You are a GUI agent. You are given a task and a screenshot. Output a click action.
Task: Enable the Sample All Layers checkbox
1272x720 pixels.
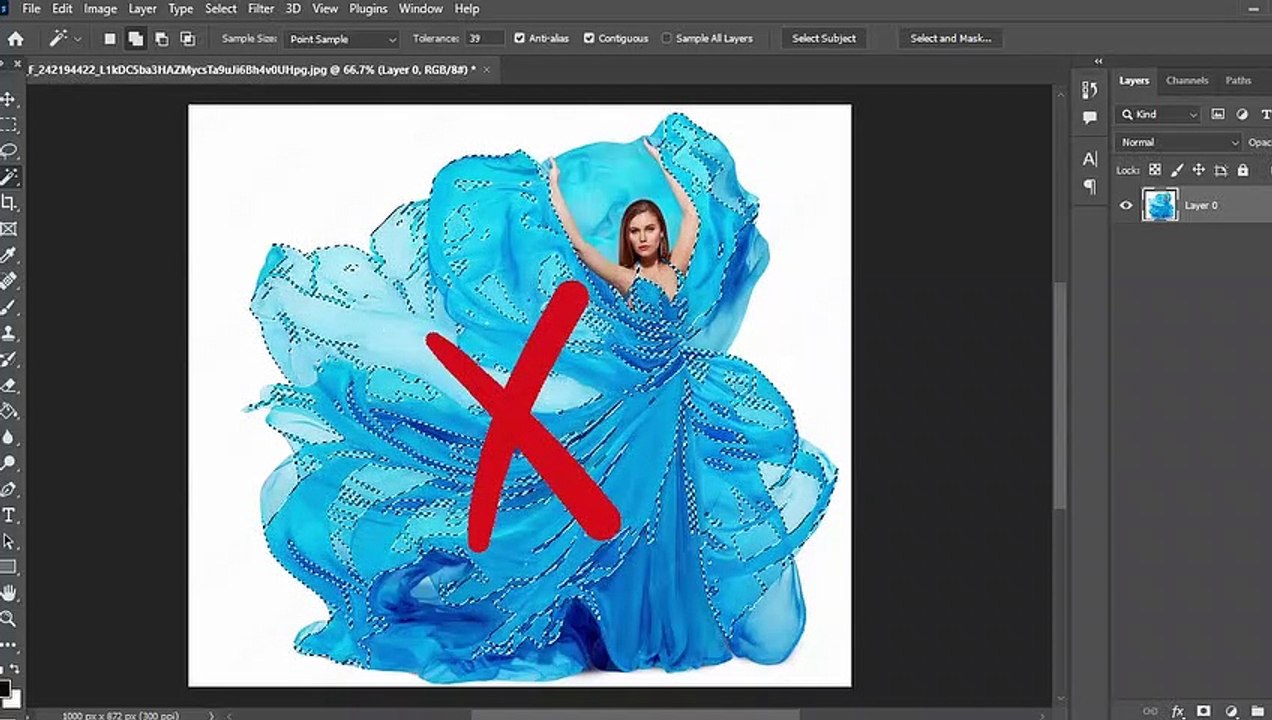point(667,38)
